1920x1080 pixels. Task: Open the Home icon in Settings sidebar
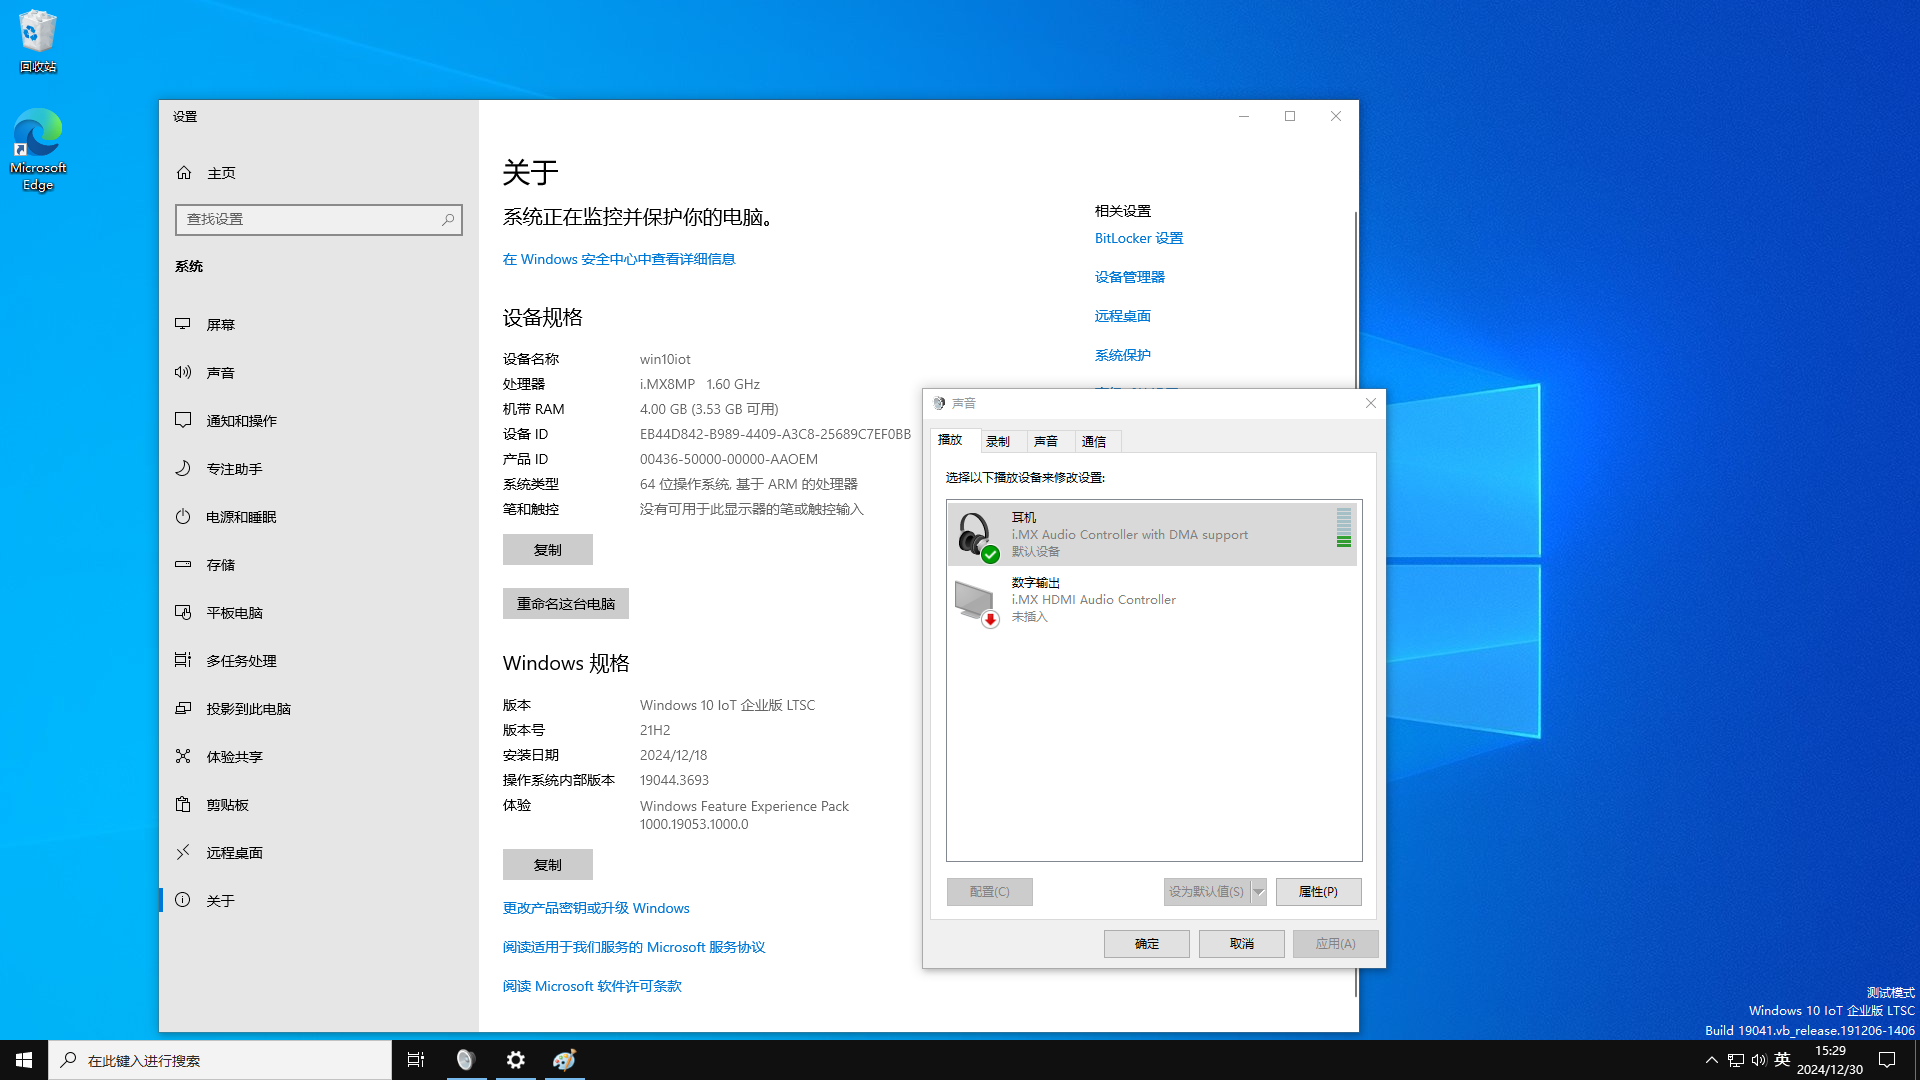184,173
